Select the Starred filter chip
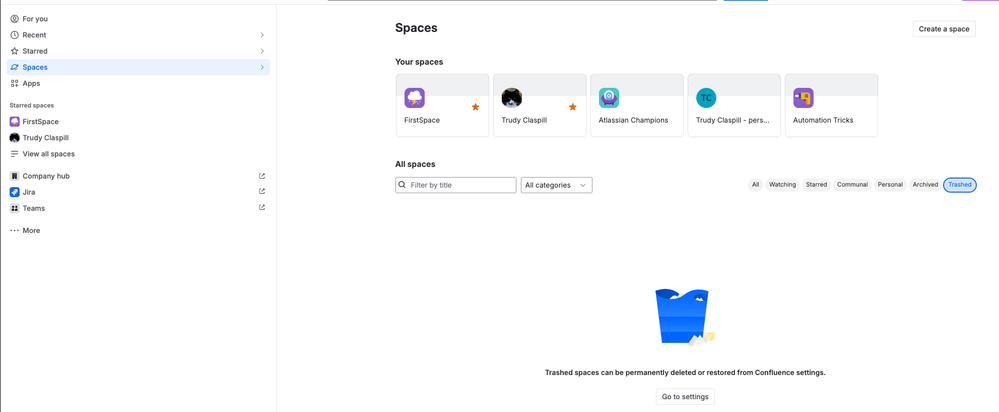 (816, 185)
